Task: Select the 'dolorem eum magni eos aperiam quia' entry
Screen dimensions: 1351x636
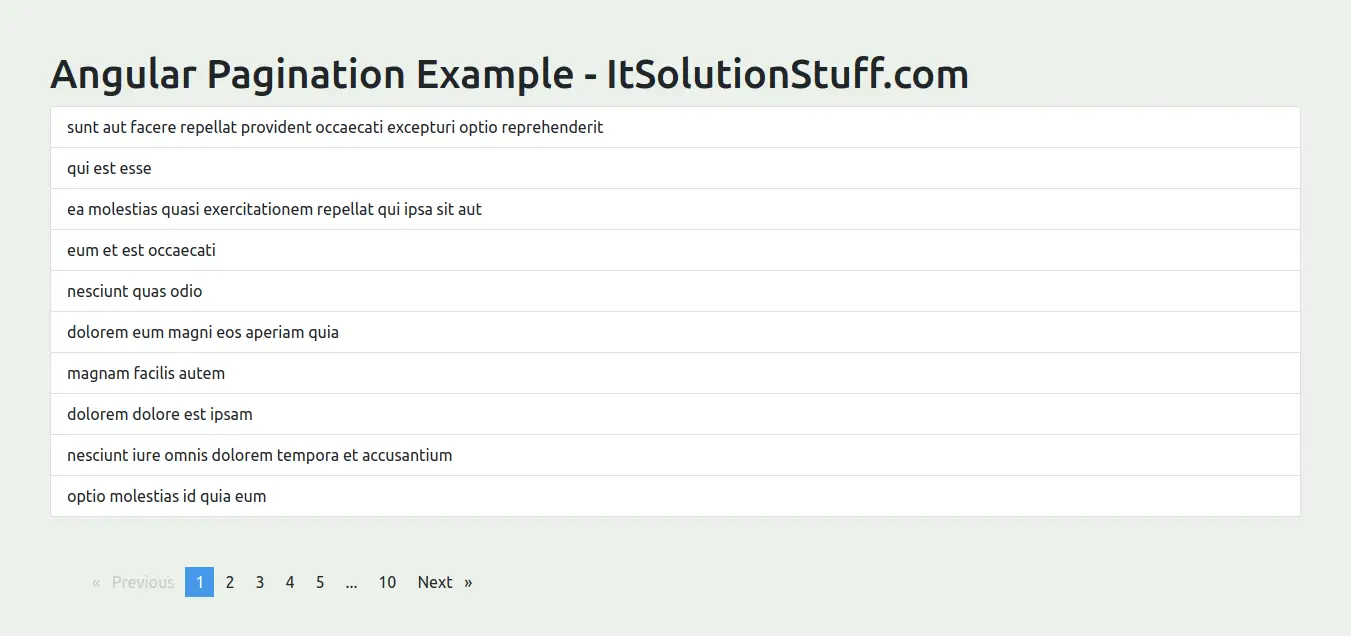Action: (203, 332)
